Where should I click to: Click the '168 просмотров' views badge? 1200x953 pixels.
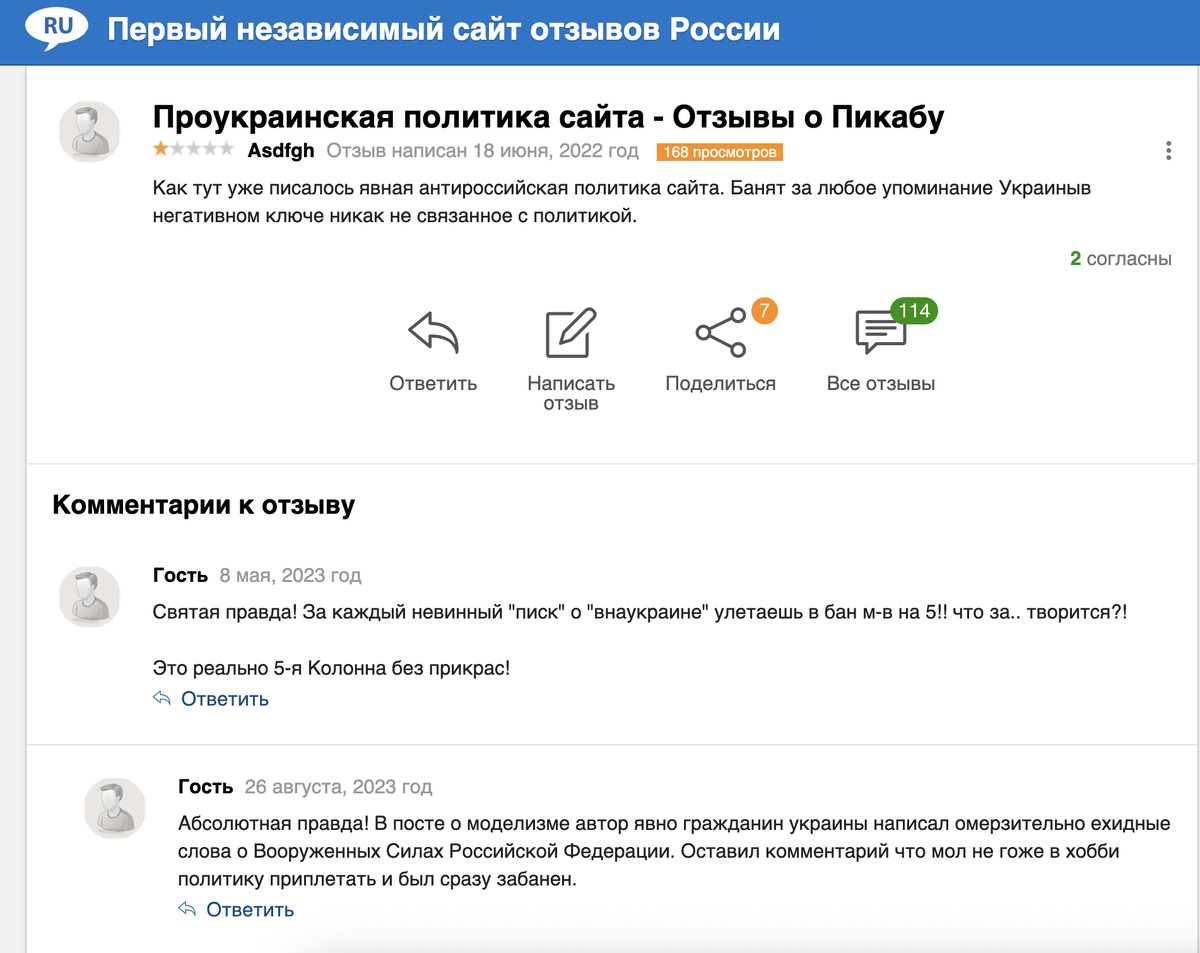[x=719, y=152]
